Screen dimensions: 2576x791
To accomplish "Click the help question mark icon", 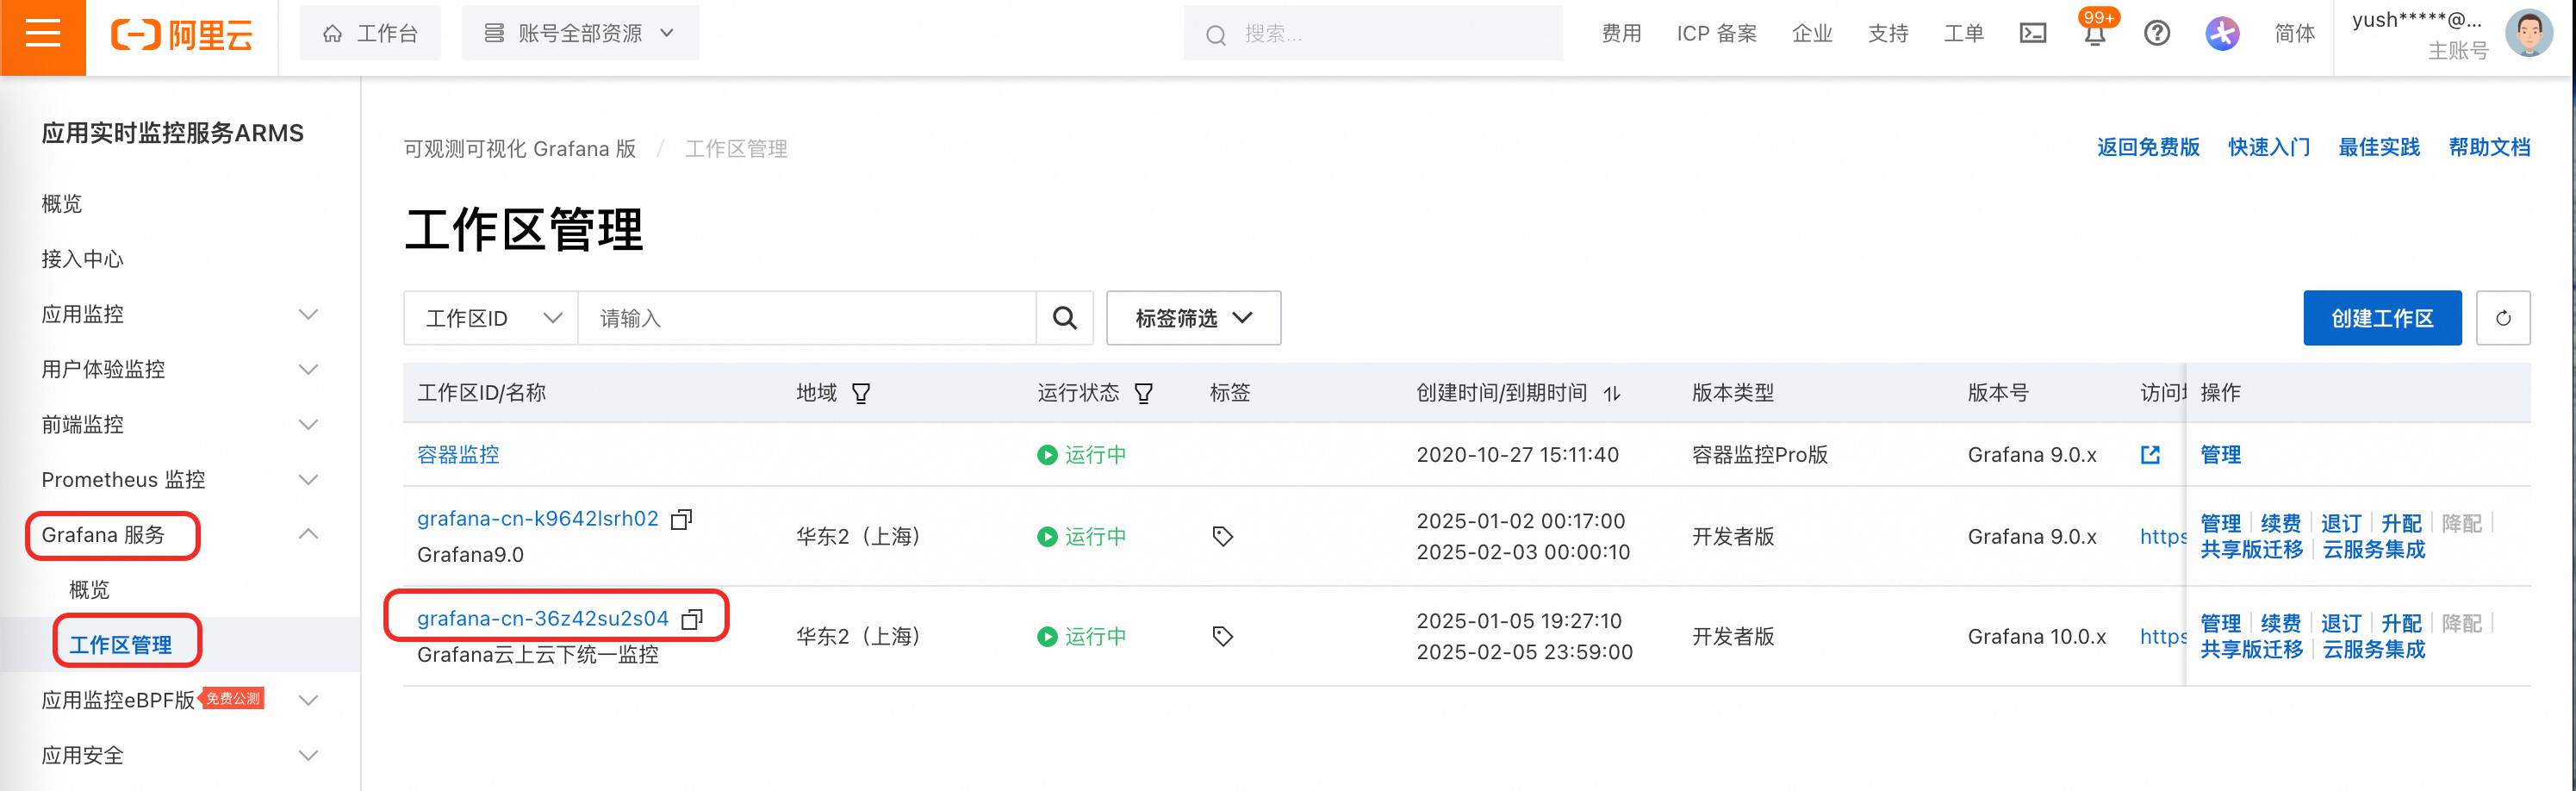I will pos(2157,34).
